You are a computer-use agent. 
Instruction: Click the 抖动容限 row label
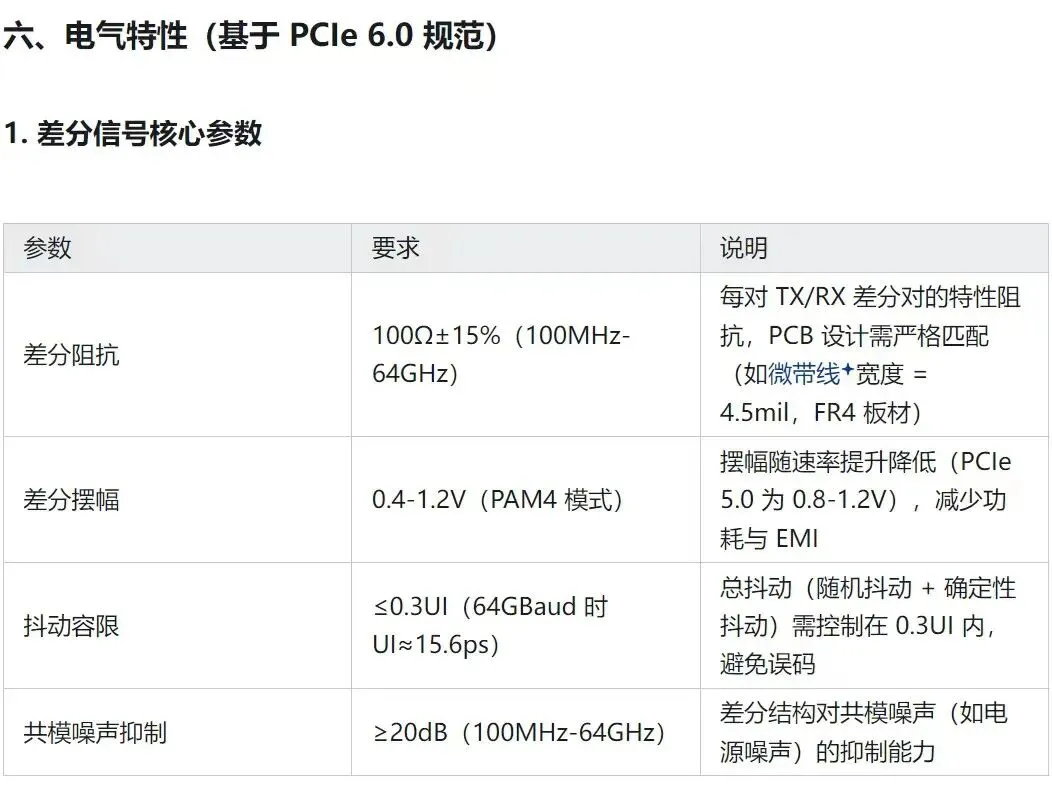pos(71,626)
